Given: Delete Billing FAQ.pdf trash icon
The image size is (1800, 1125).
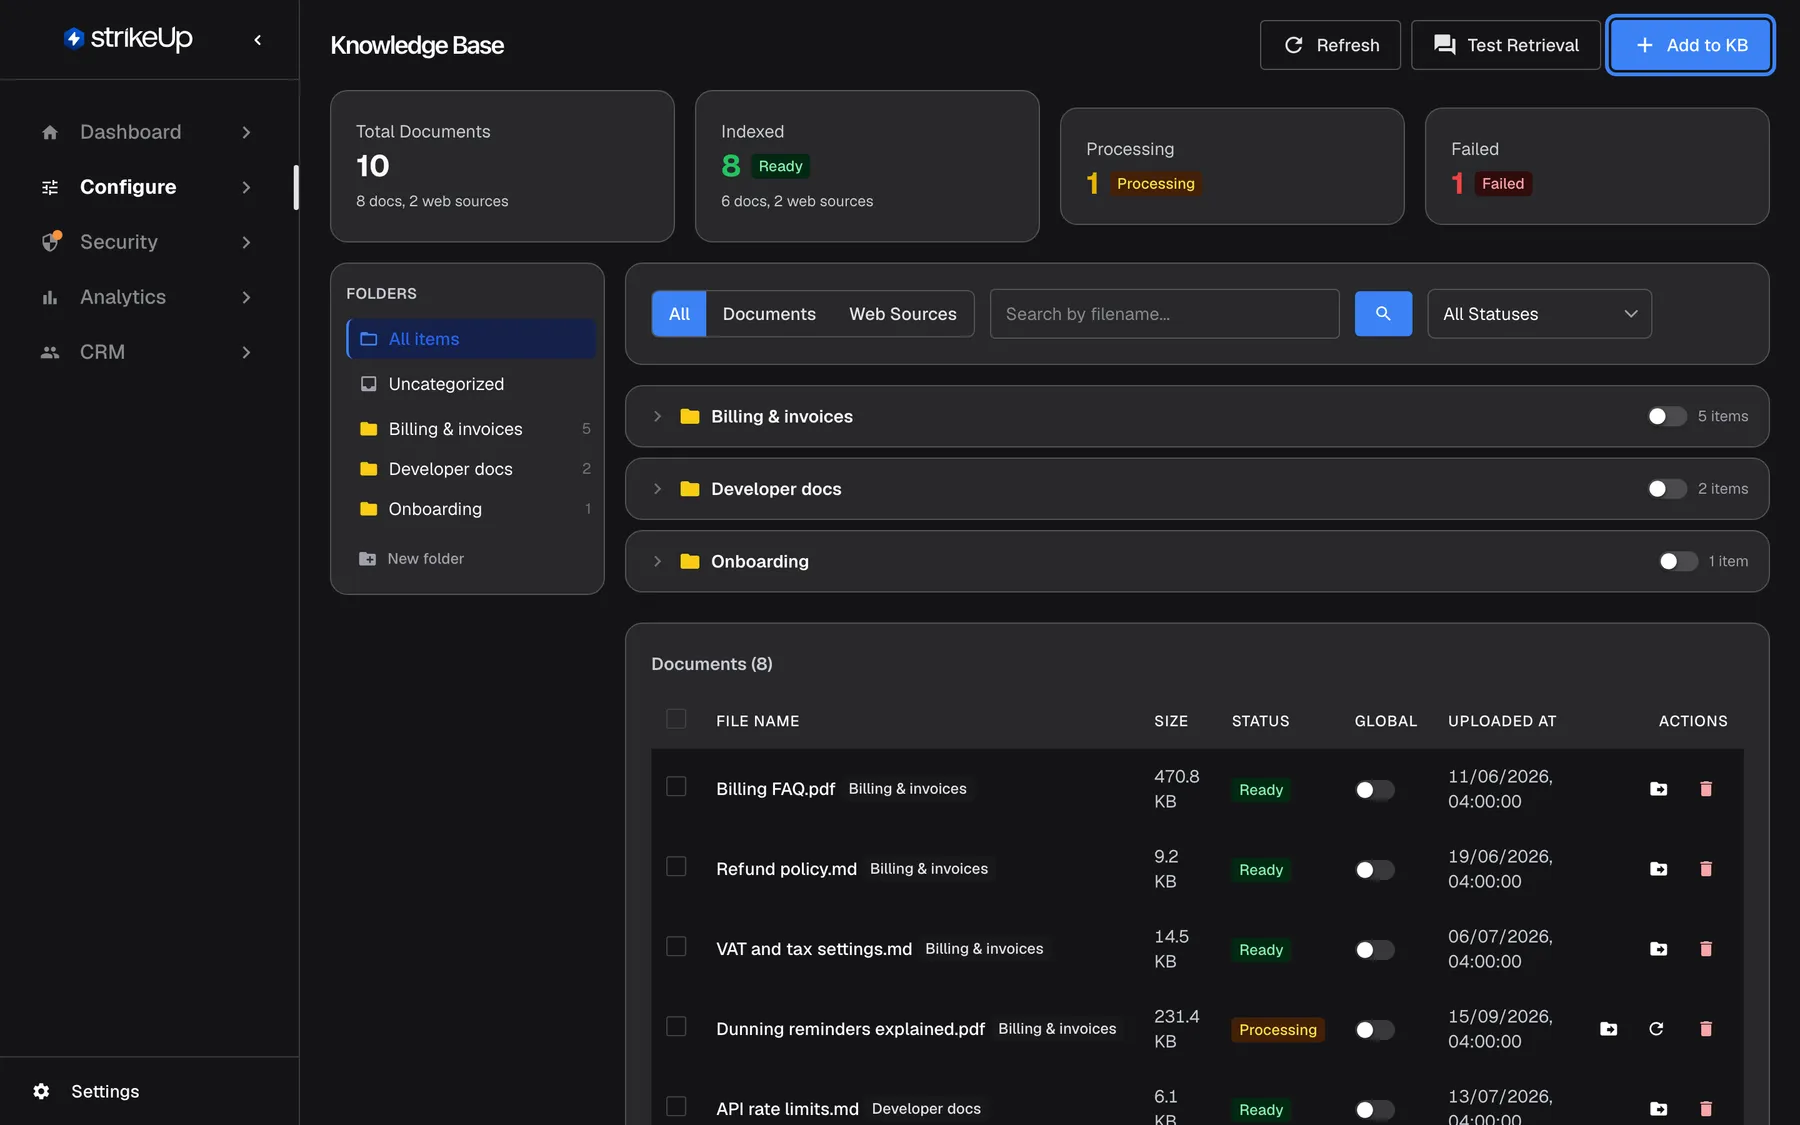Looking at the screenshot, I should tap(1706, 789).
